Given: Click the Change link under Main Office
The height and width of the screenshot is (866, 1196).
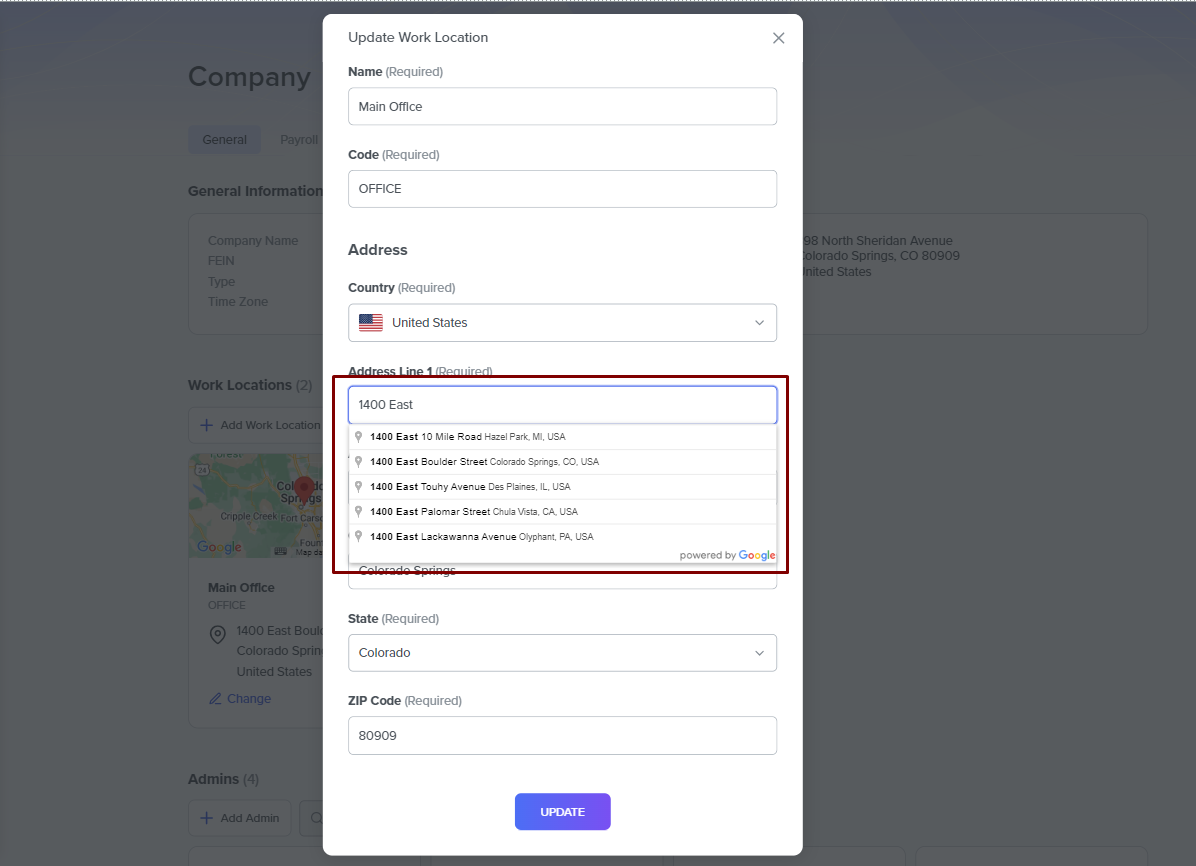Looking at the screenshot, I should [249, 699].
